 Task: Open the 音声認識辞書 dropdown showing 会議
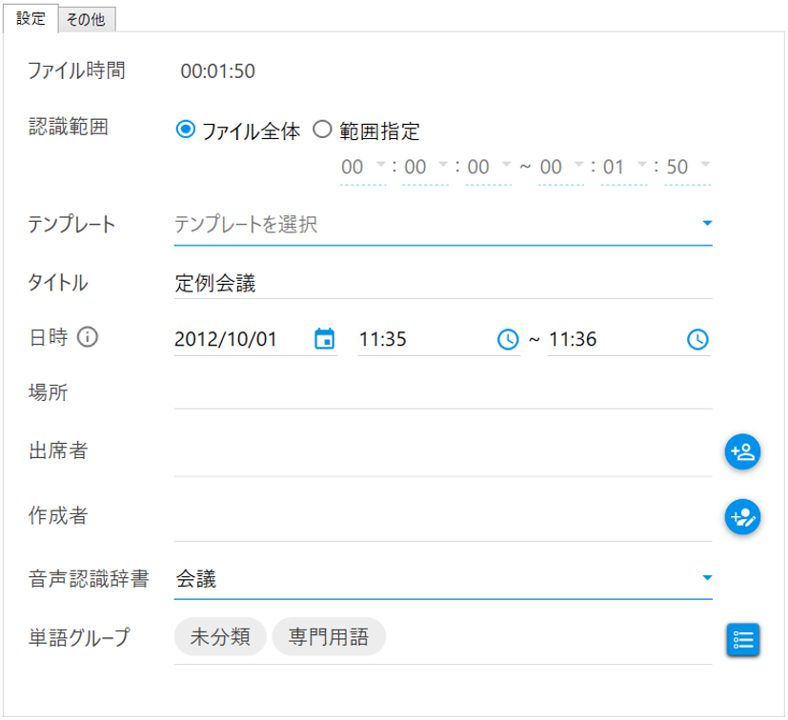click(x=443, y=579)
